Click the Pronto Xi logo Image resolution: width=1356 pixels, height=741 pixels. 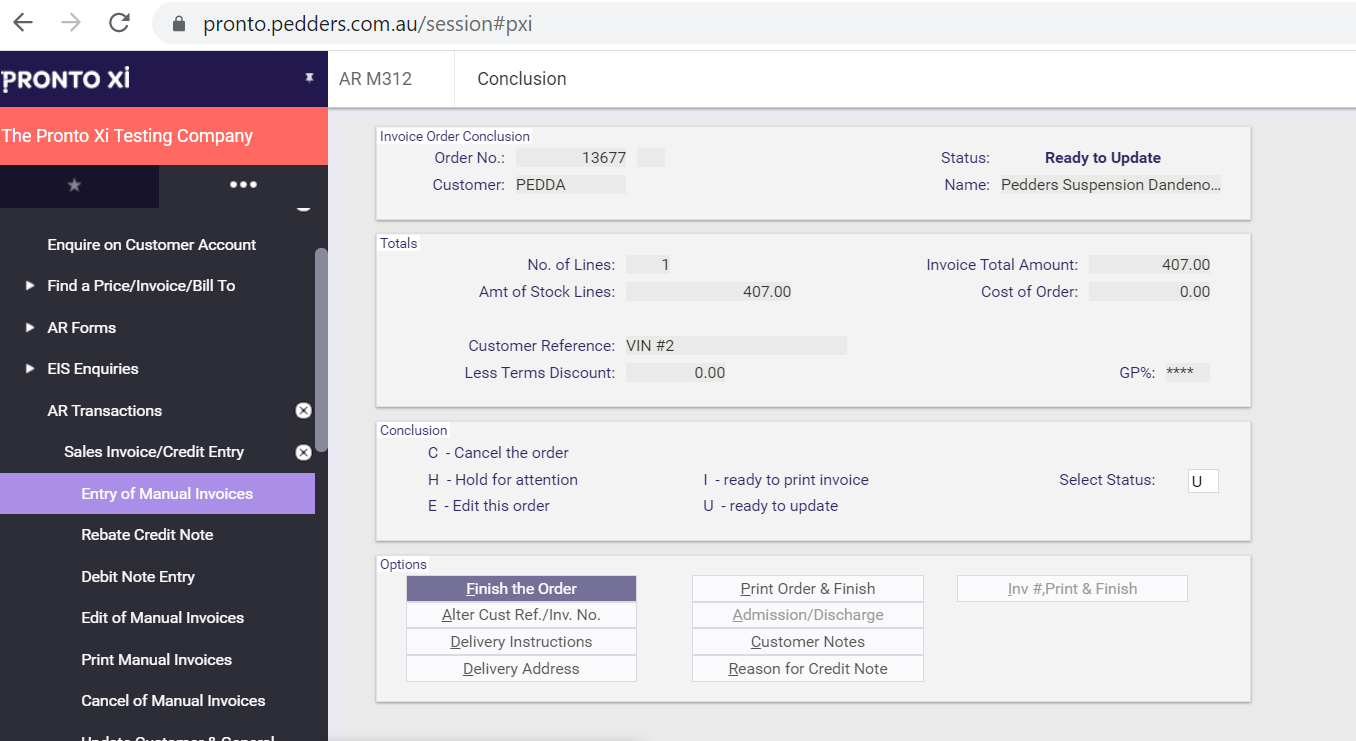(66, 79)
